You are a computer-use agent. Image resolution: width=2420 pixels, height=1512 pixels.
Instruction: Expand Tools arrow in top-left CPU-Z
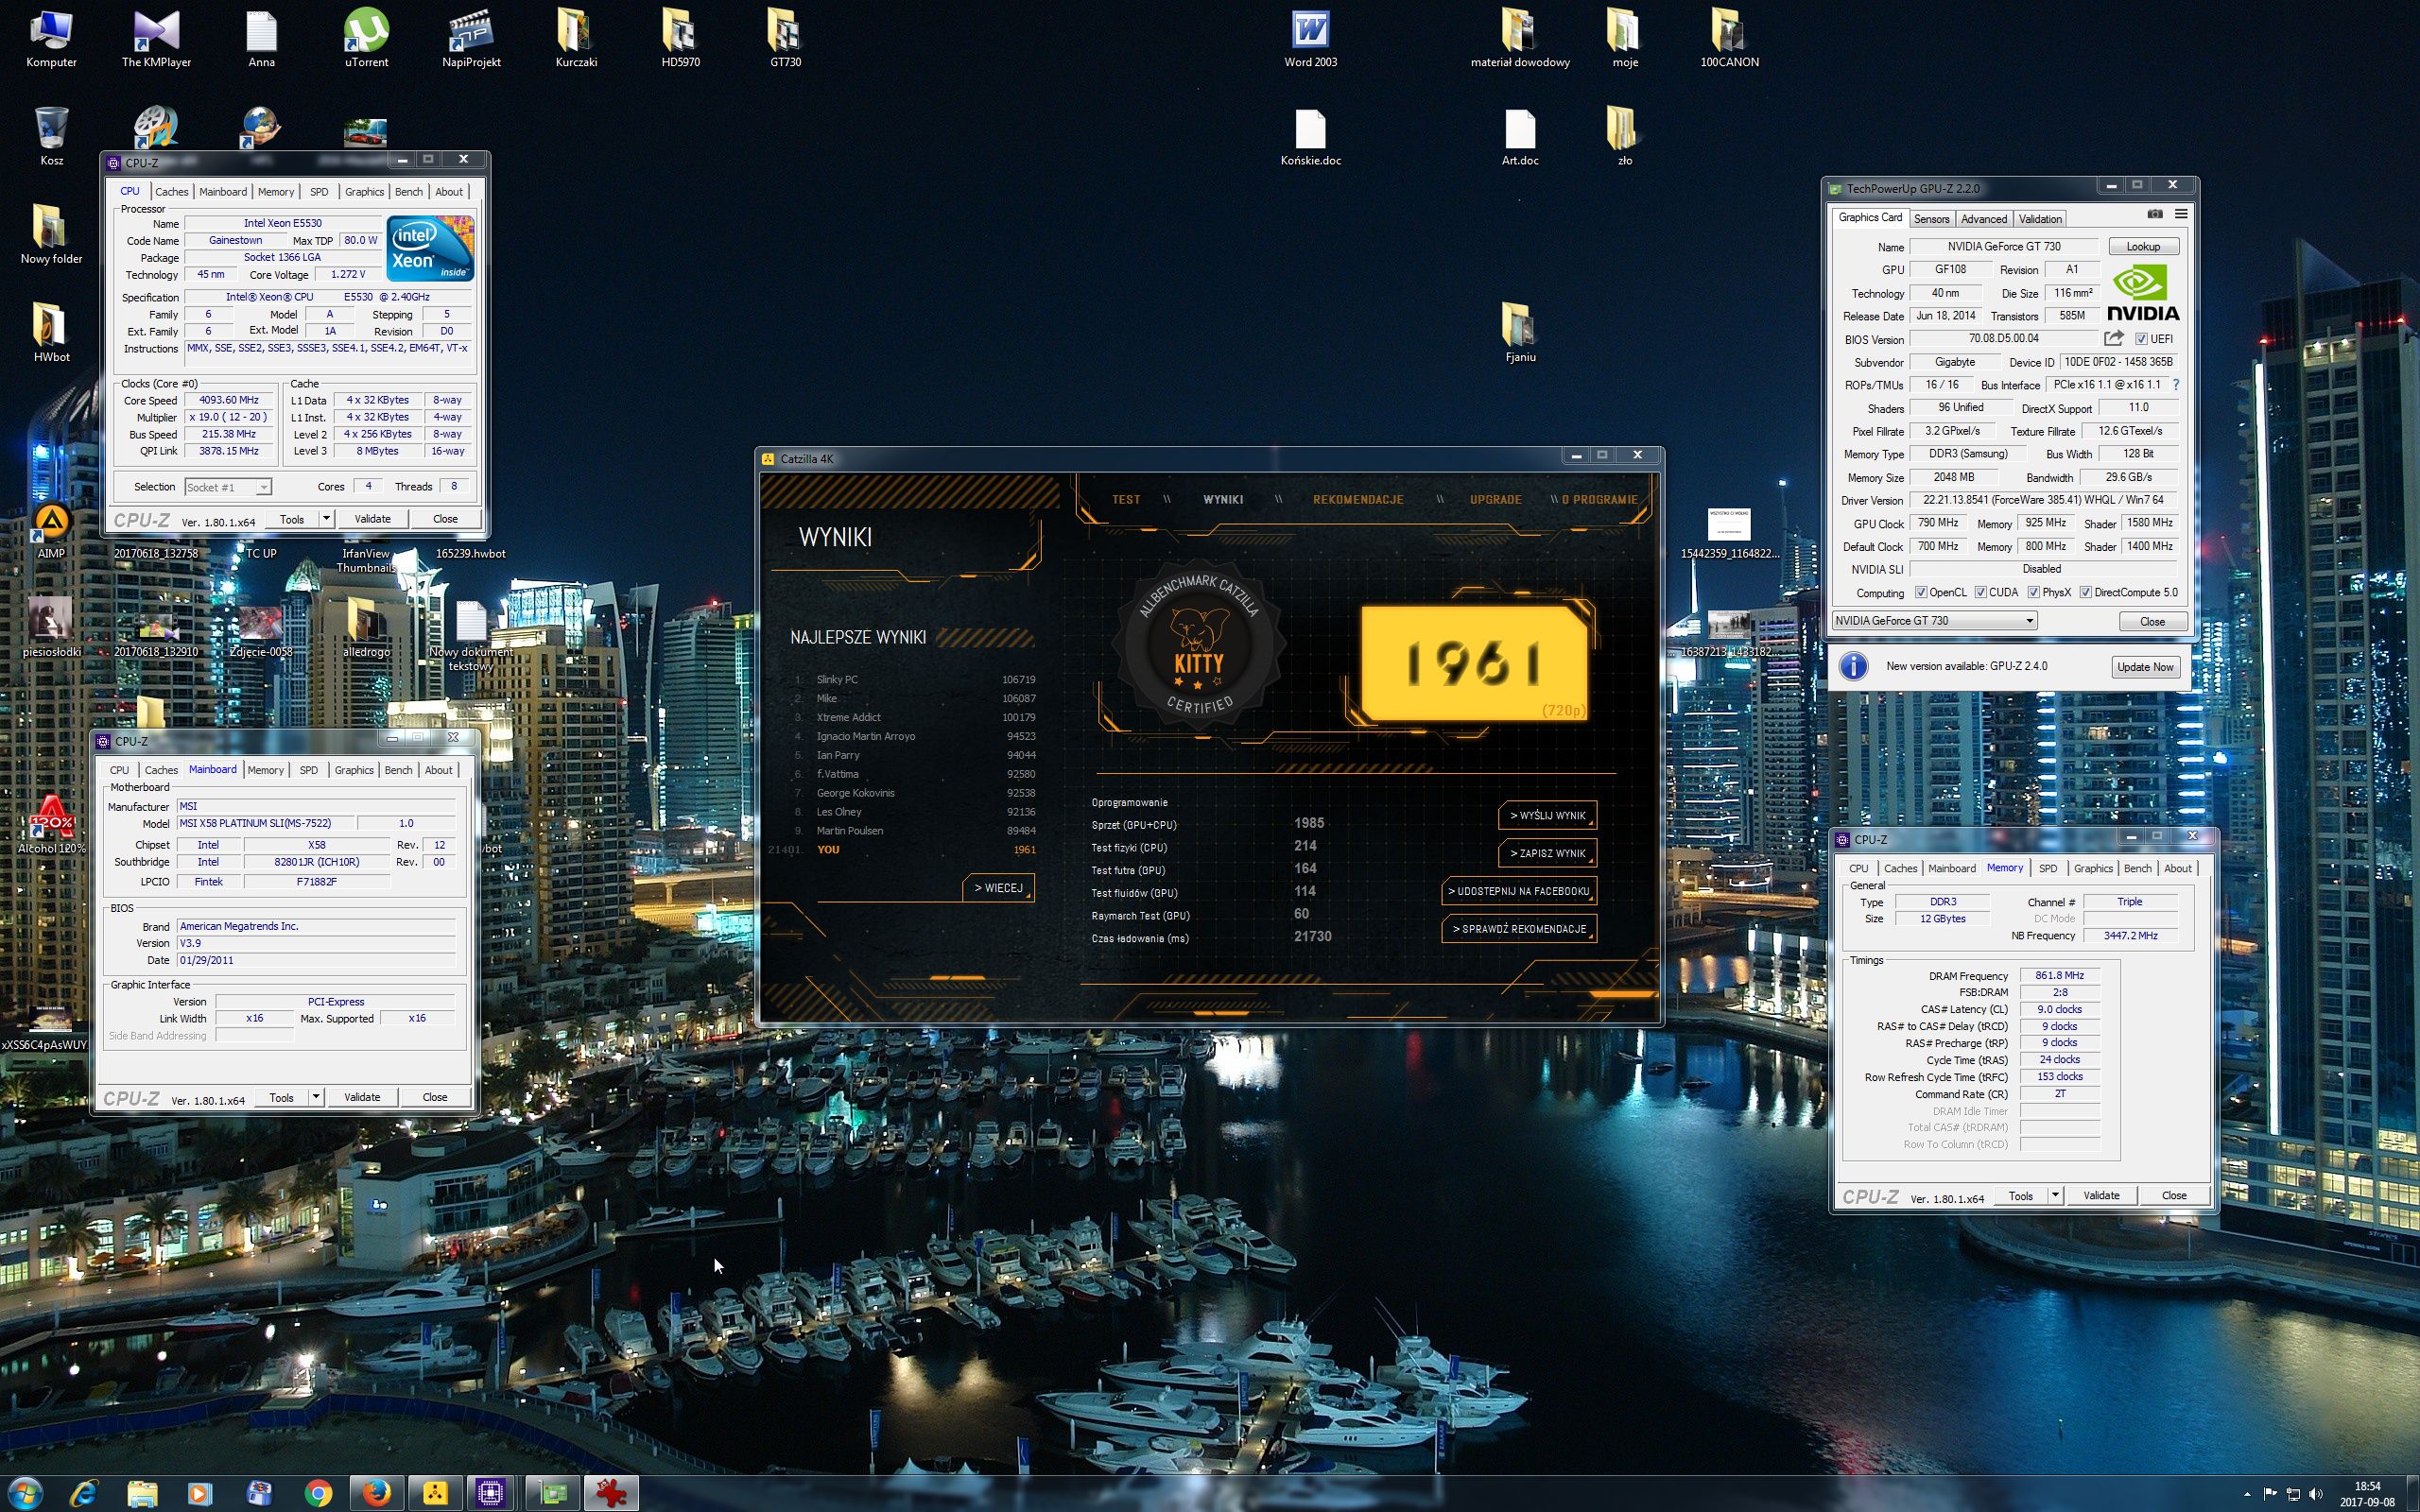[x=326, y=518]
